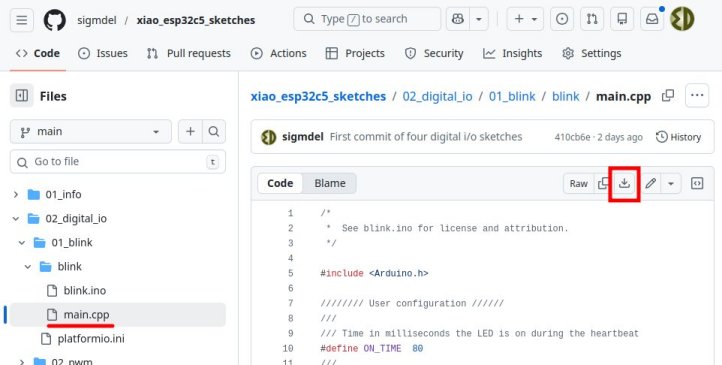Open the xiao_esp32c5_sketches repository header link
Image resolution: width=722 pixels, height=365 pixels.
(x=196, y=20)
